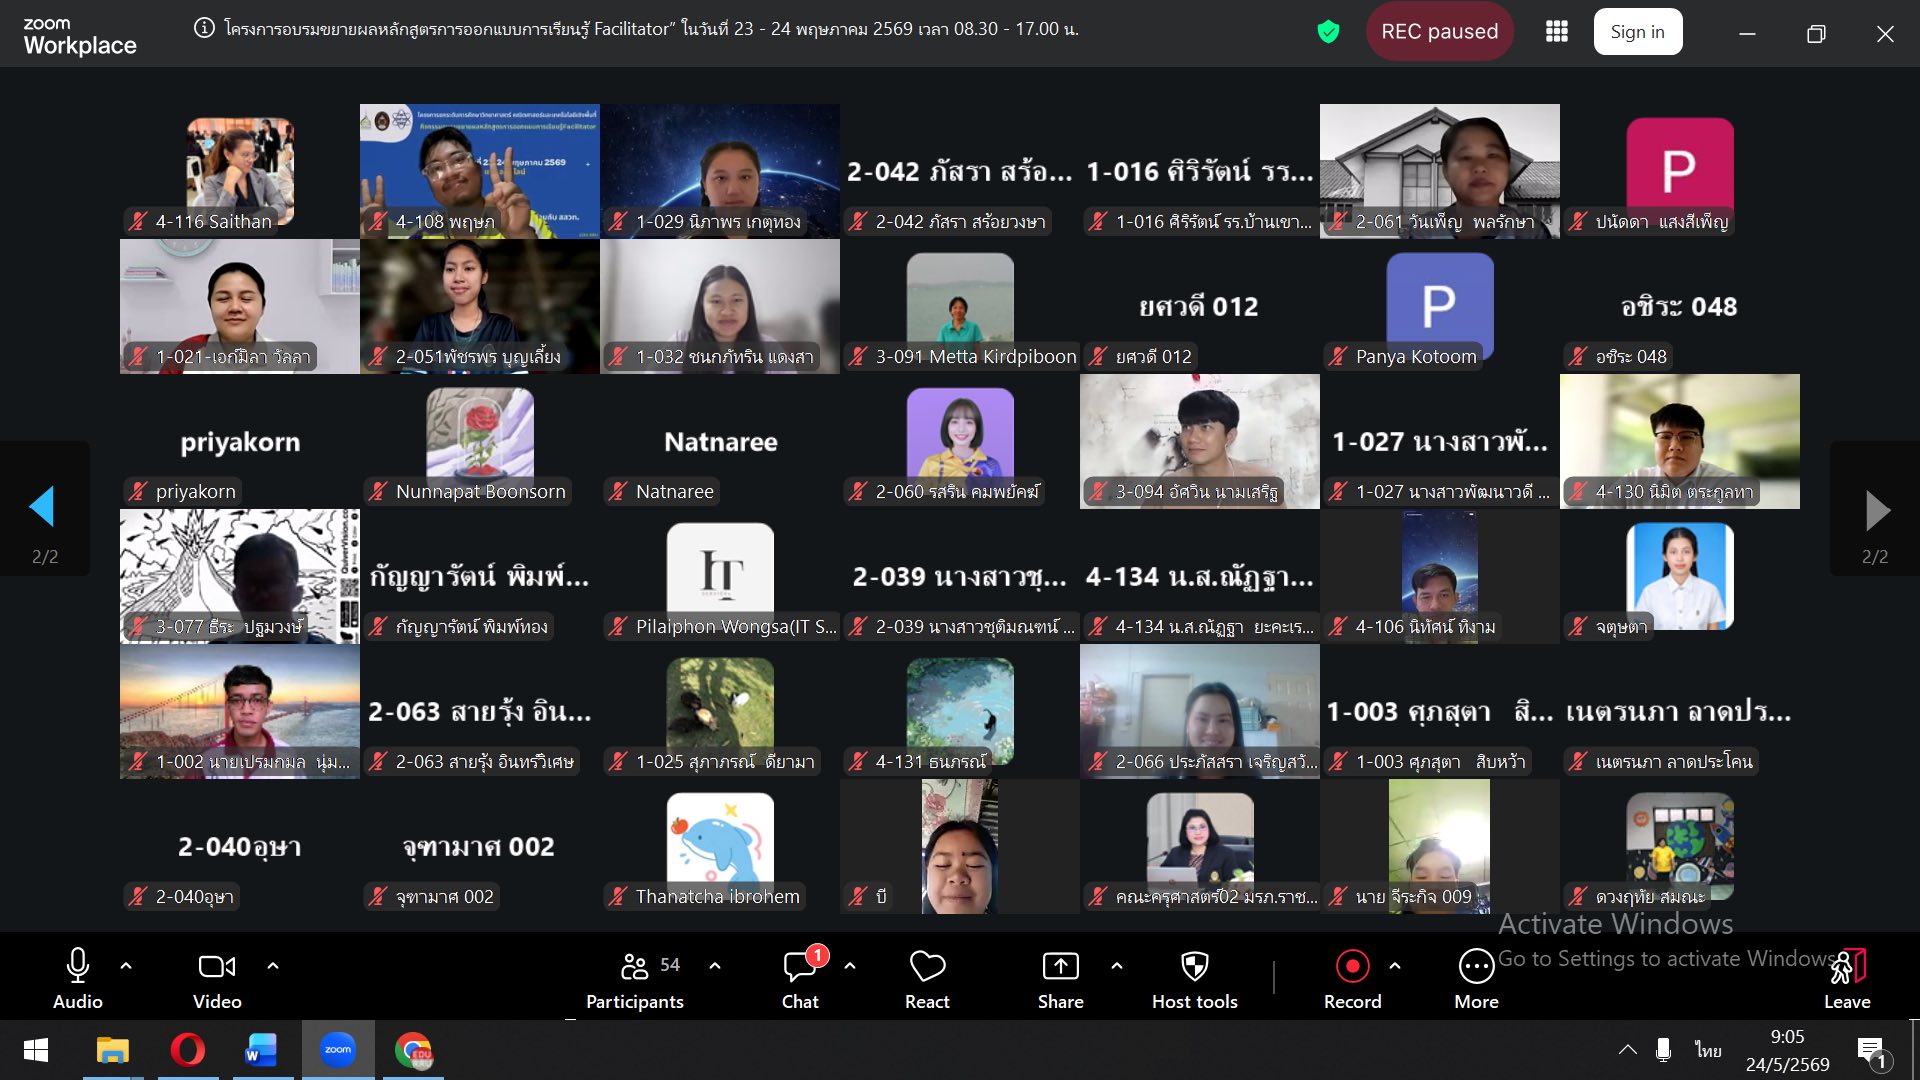Switch the Thai input language indicator
This screenshot has height=1080, width=1920.
click(1708, 1050)
